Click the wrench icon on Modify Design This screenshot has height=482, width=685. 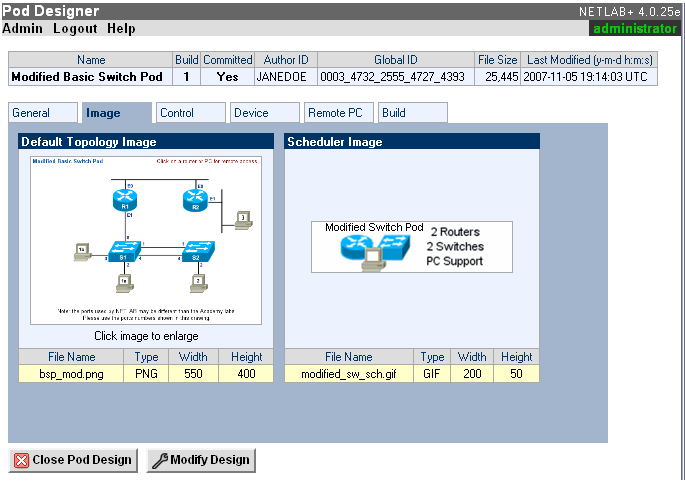[159, 460]
